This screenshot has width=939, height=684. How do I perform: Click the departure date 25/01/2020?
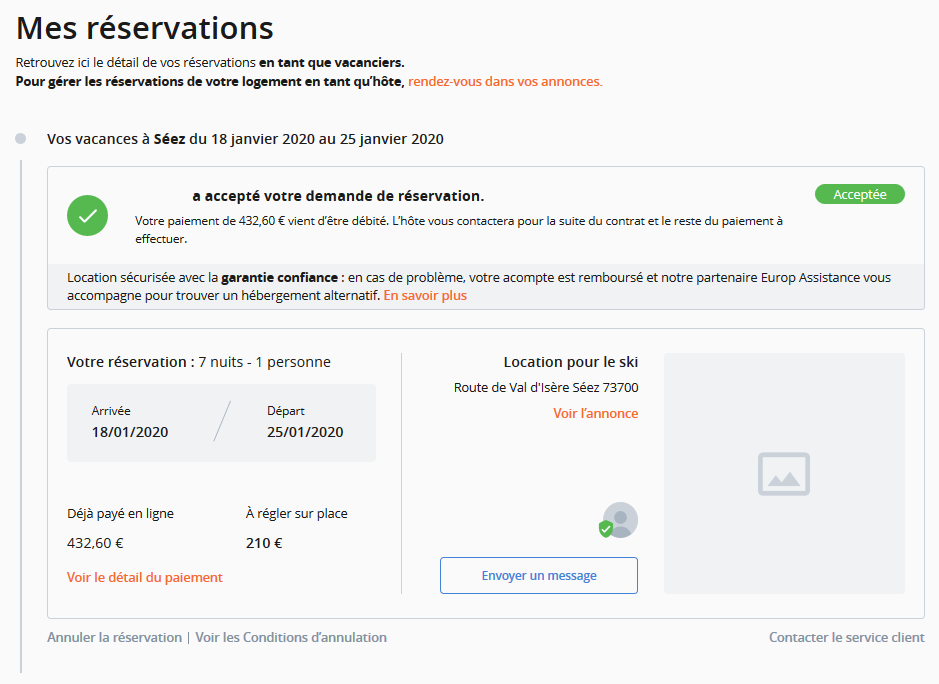click(305, 432)
